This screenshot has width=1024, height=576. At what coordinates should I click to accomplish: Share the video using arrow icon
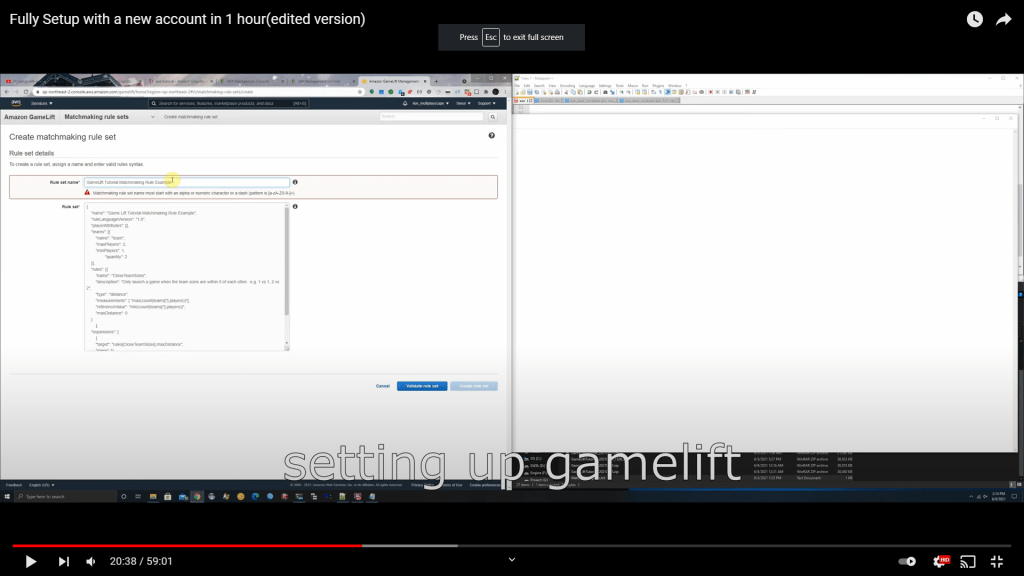tap(1004, 19)
